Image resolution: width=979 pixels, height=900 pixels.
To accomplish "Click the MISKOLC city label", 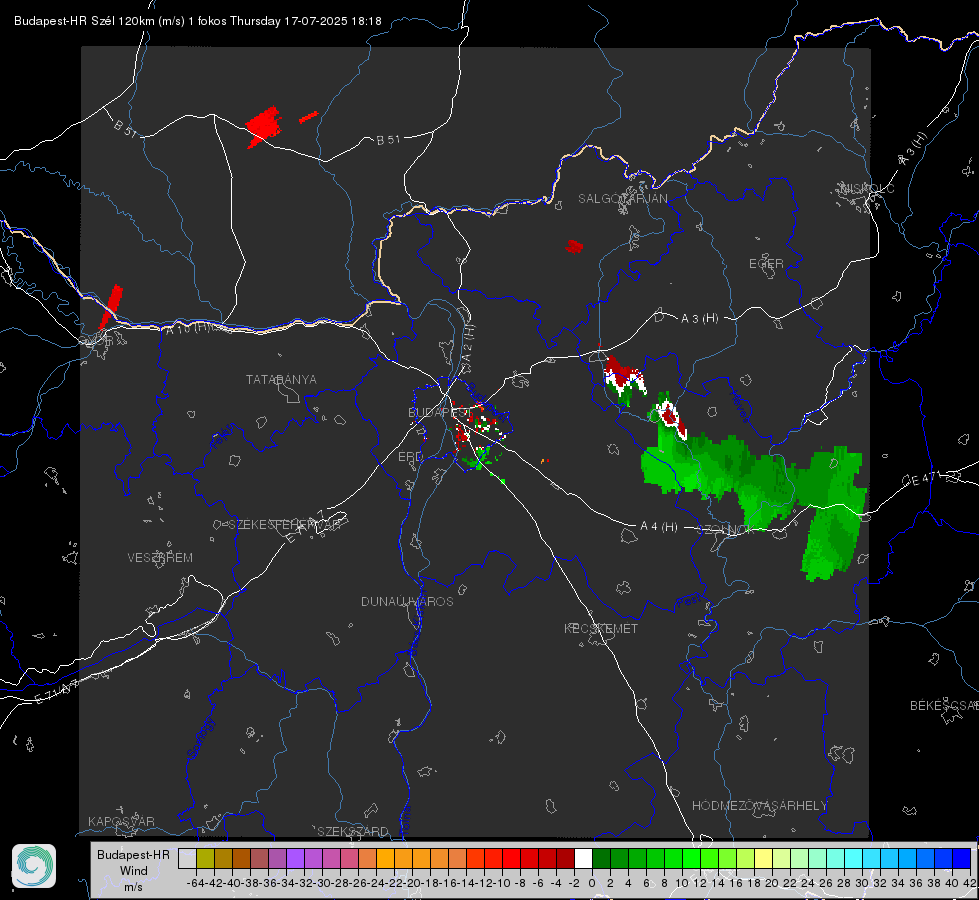I will (x=867, y=188).
